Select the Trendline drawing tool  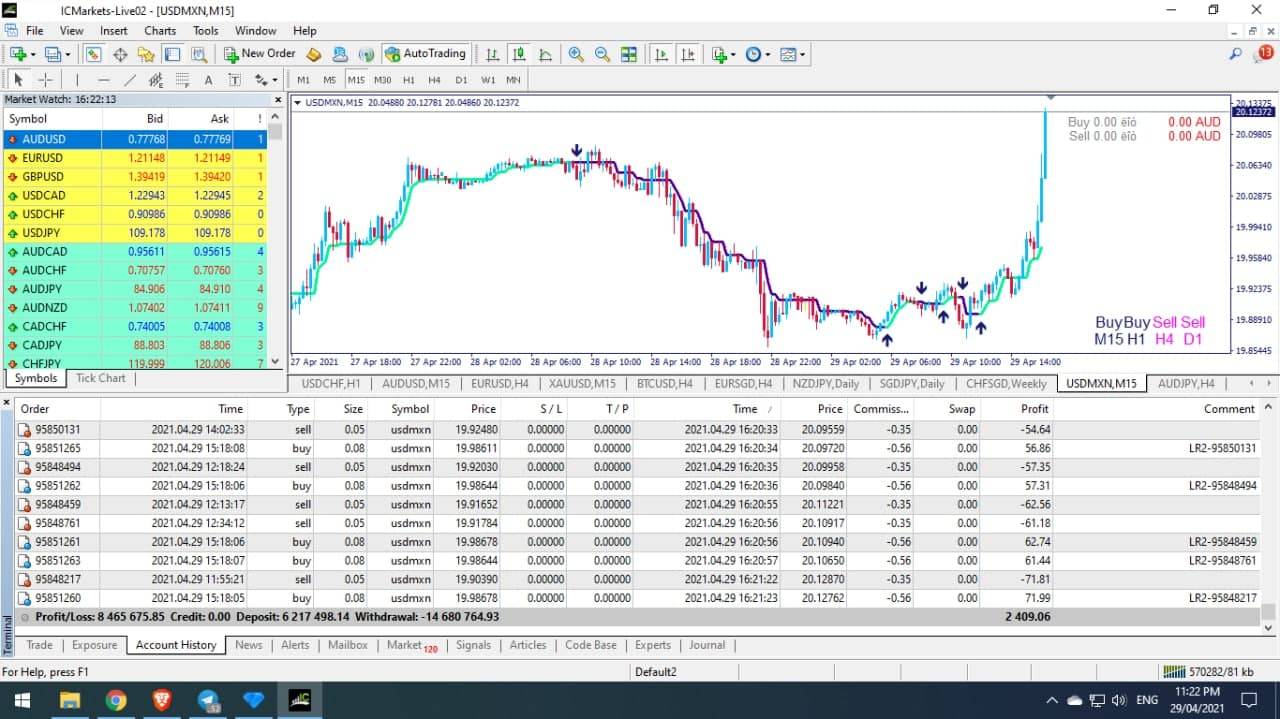pyautogui.click(x=129, y=80)
